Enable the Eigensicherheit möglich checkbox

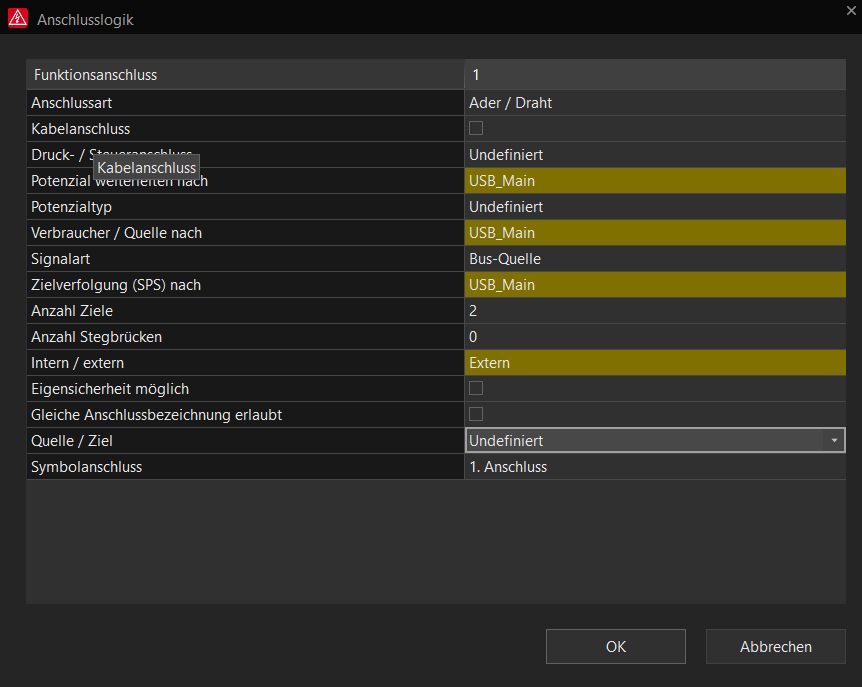pos(476,388)
